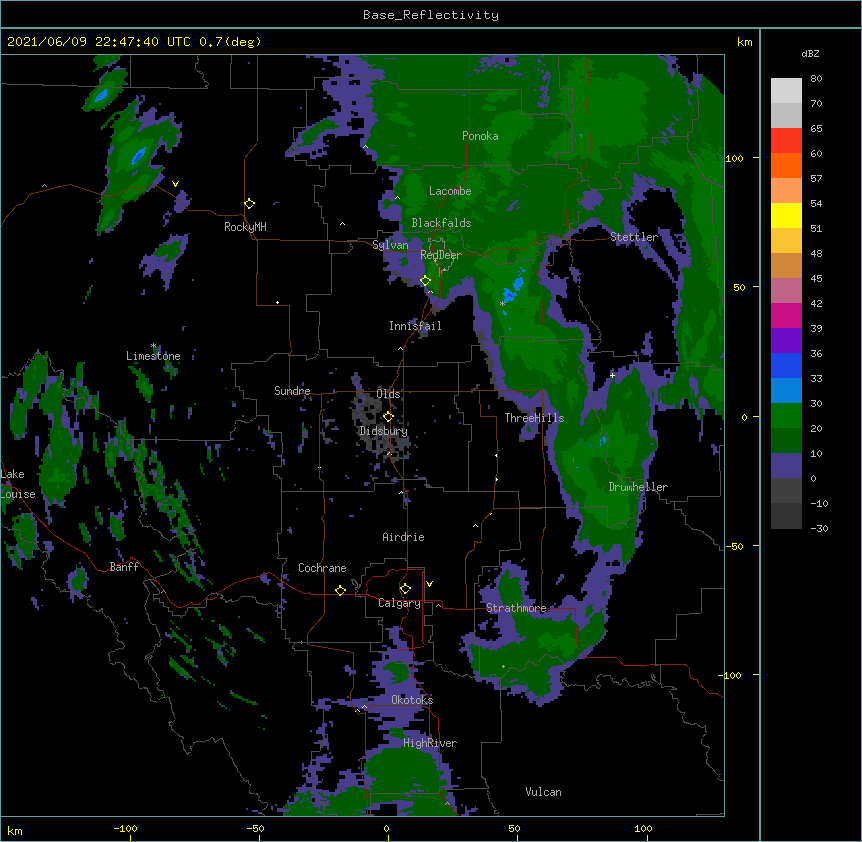Click the yellow V marker east of Calgary
862x842 pixels.
point(429,584)
